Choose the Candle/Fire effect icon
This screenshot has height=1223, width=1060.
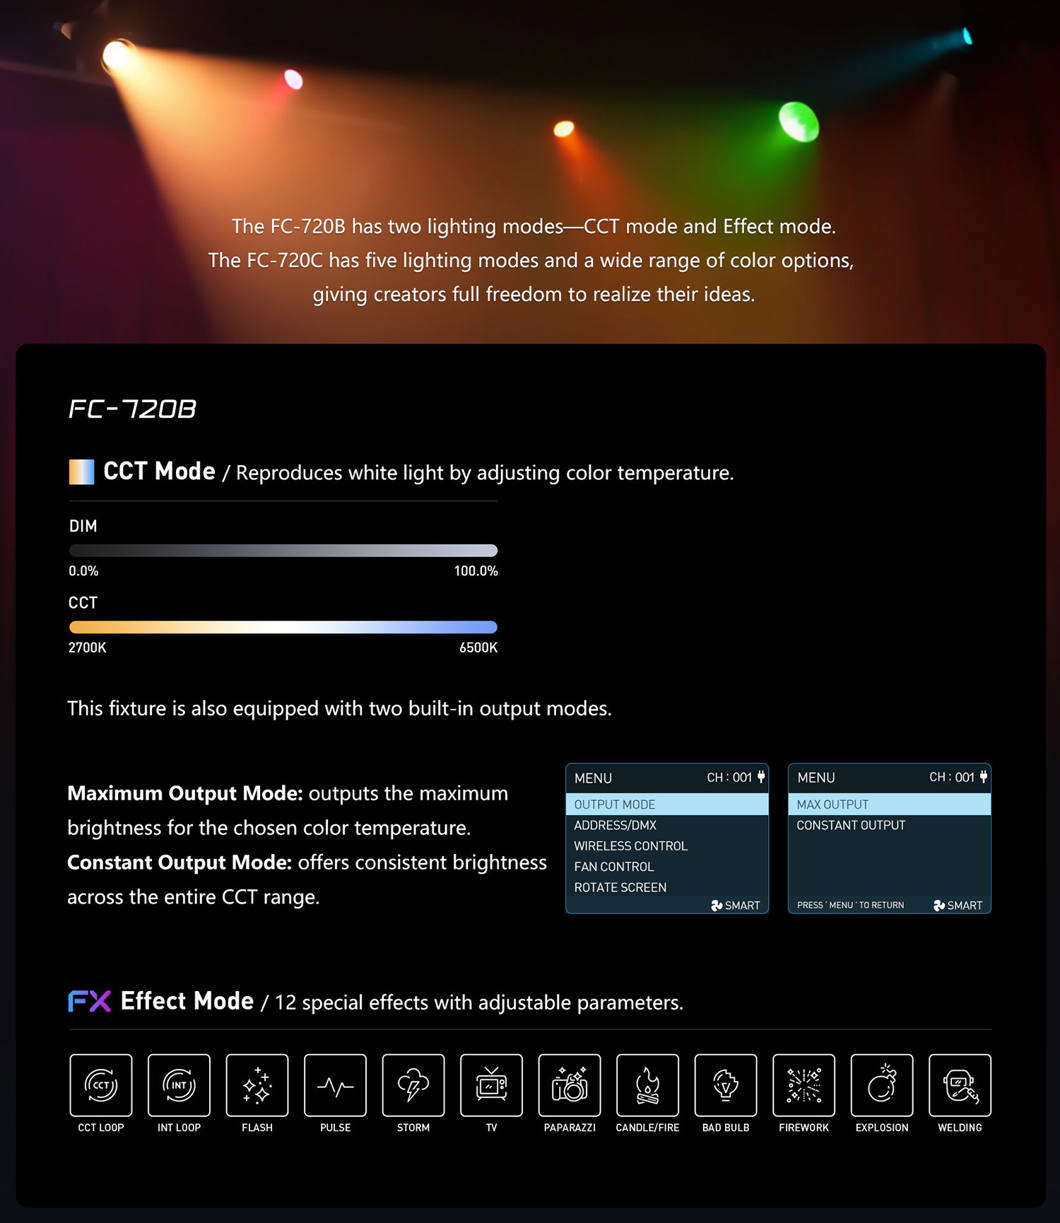point(647,1085)
